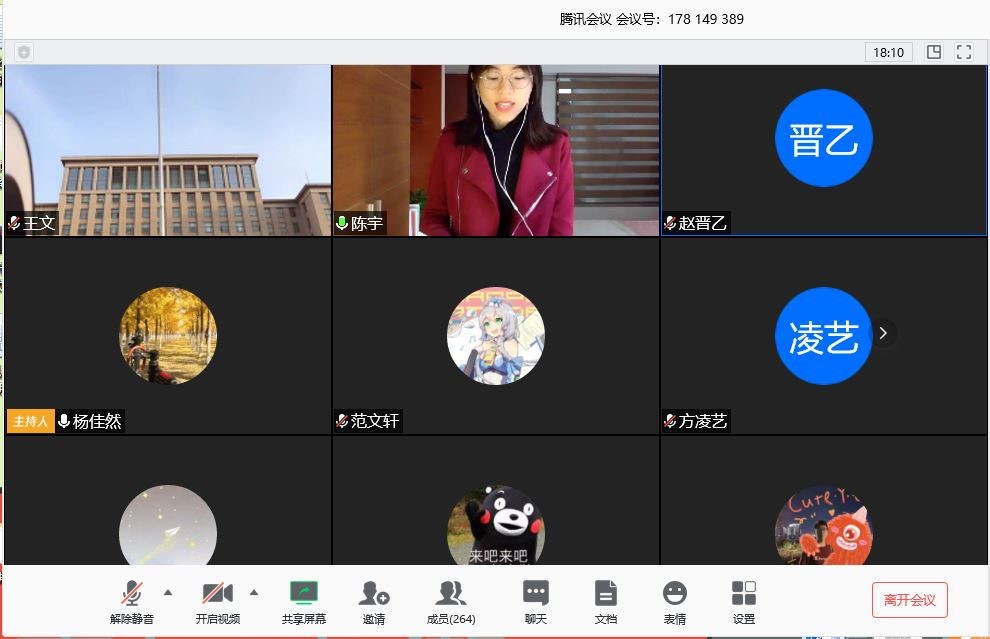Show the members list (成员 264)
The width and height of the screenshot is (990, 639).
tap(451, 600)
